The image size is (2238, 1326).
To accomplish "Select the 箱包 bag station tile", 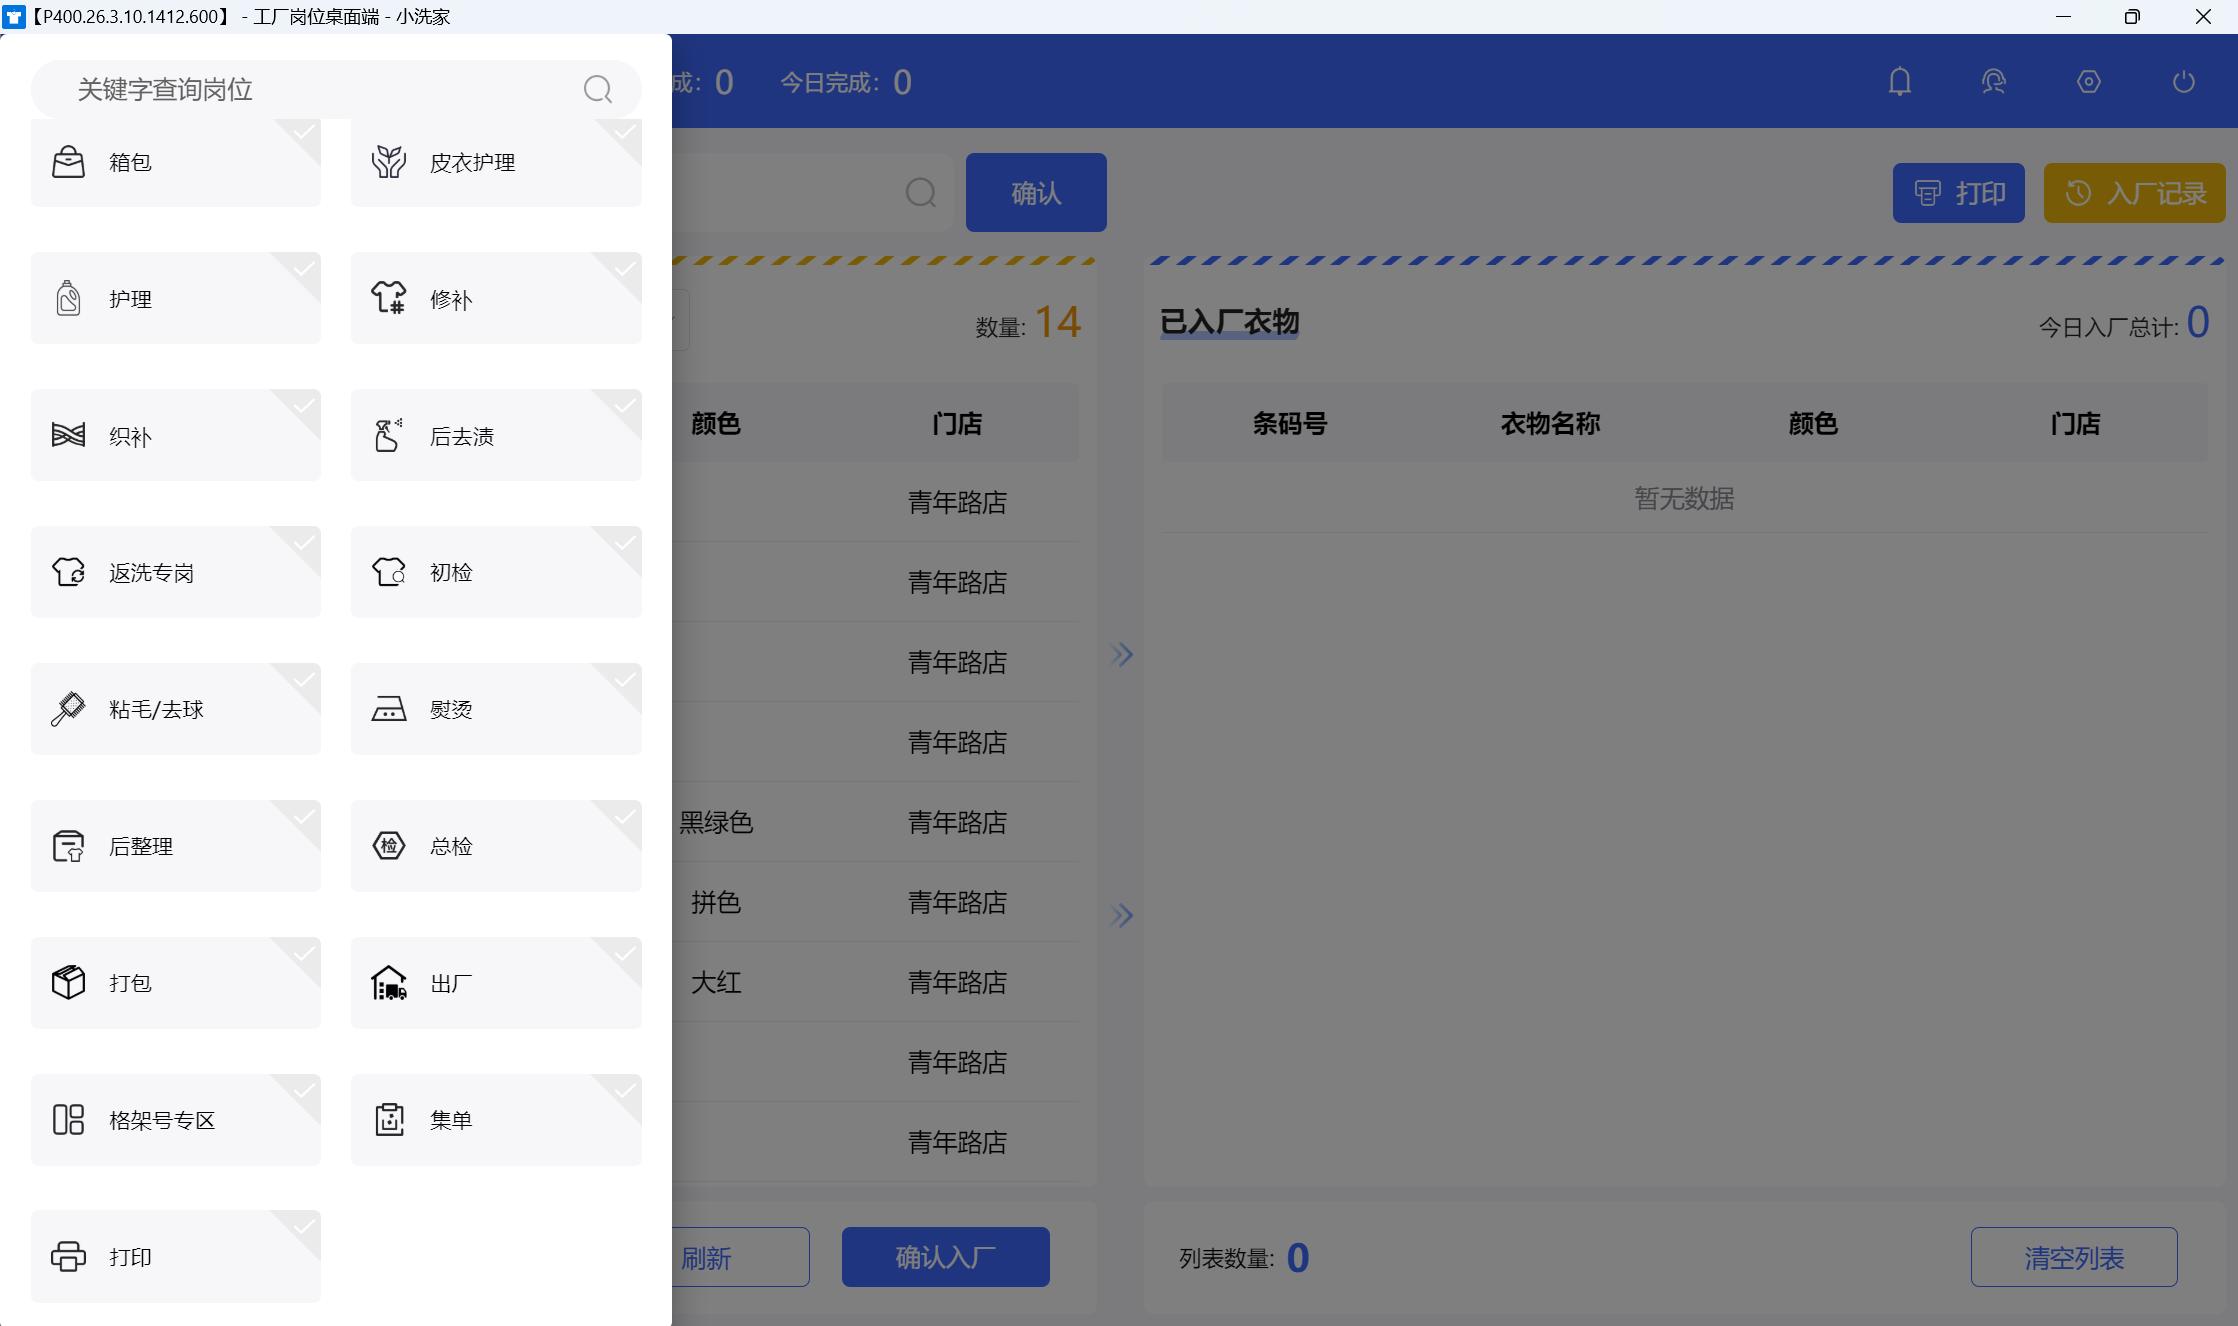I will coord(175,162).
